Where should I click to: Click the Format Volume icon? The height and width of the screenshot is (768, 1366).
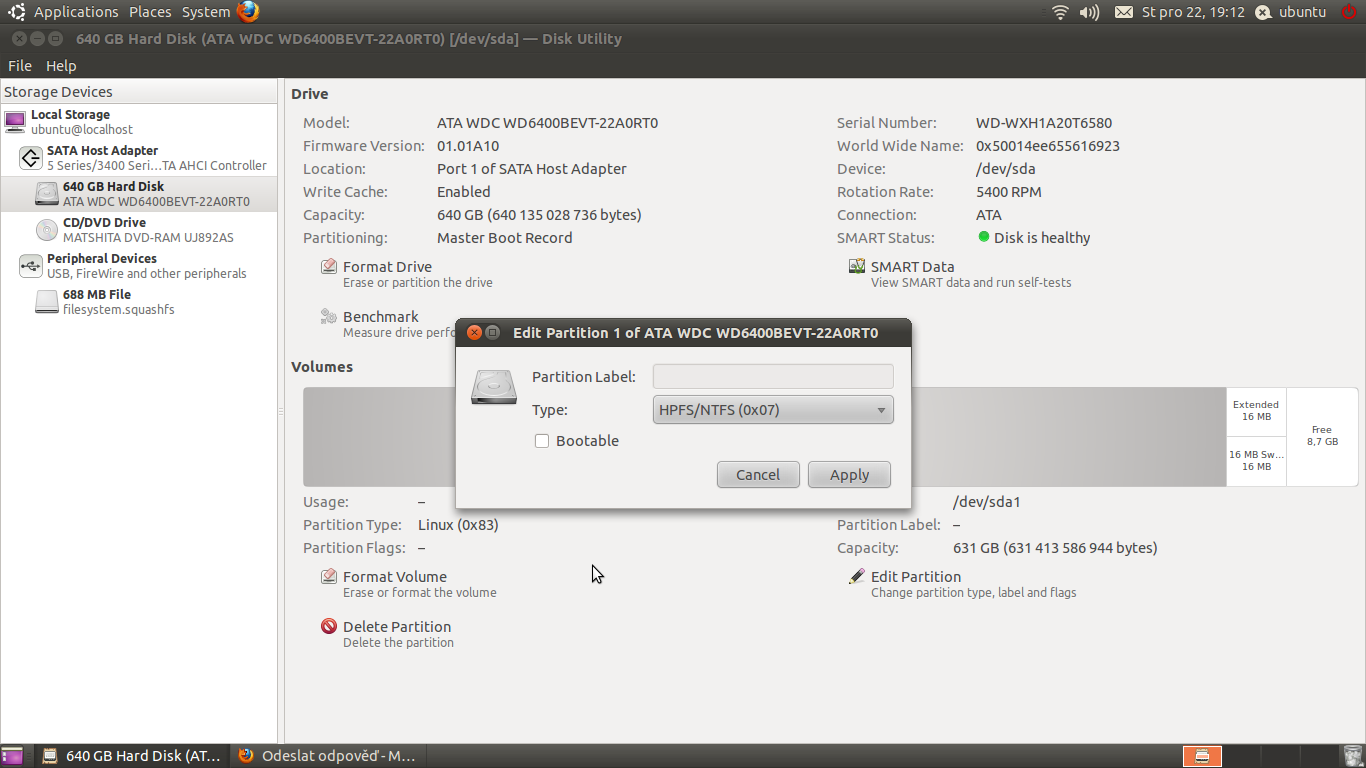[328, 577]
